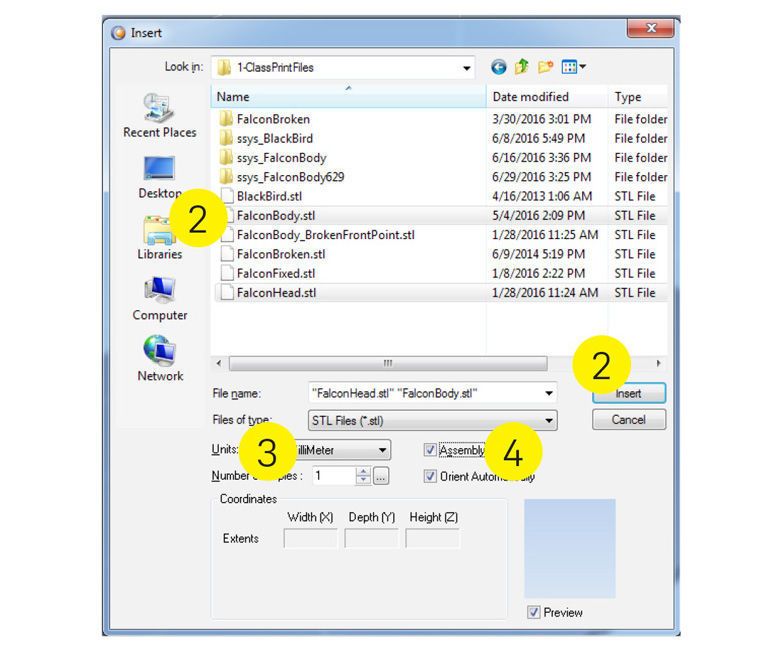The height and width of the screenshot is (650, 781).
Task: Click File folder type for ssys_BlackBird row
Action: [x=641, y=138]
